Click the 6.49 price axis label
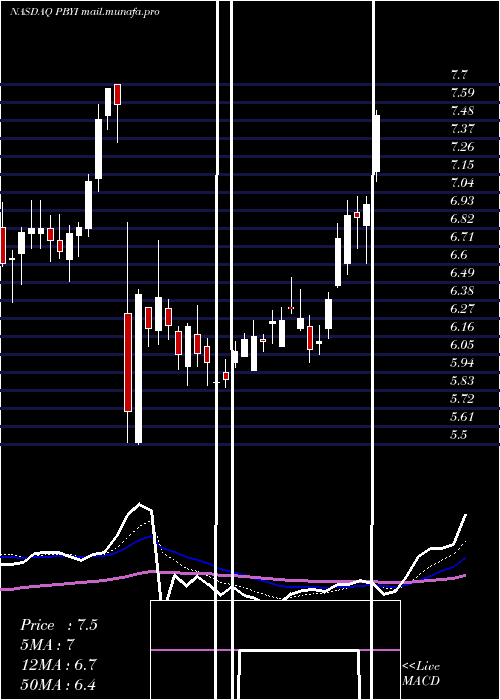The image size is (500, 700). pos(462,273)
